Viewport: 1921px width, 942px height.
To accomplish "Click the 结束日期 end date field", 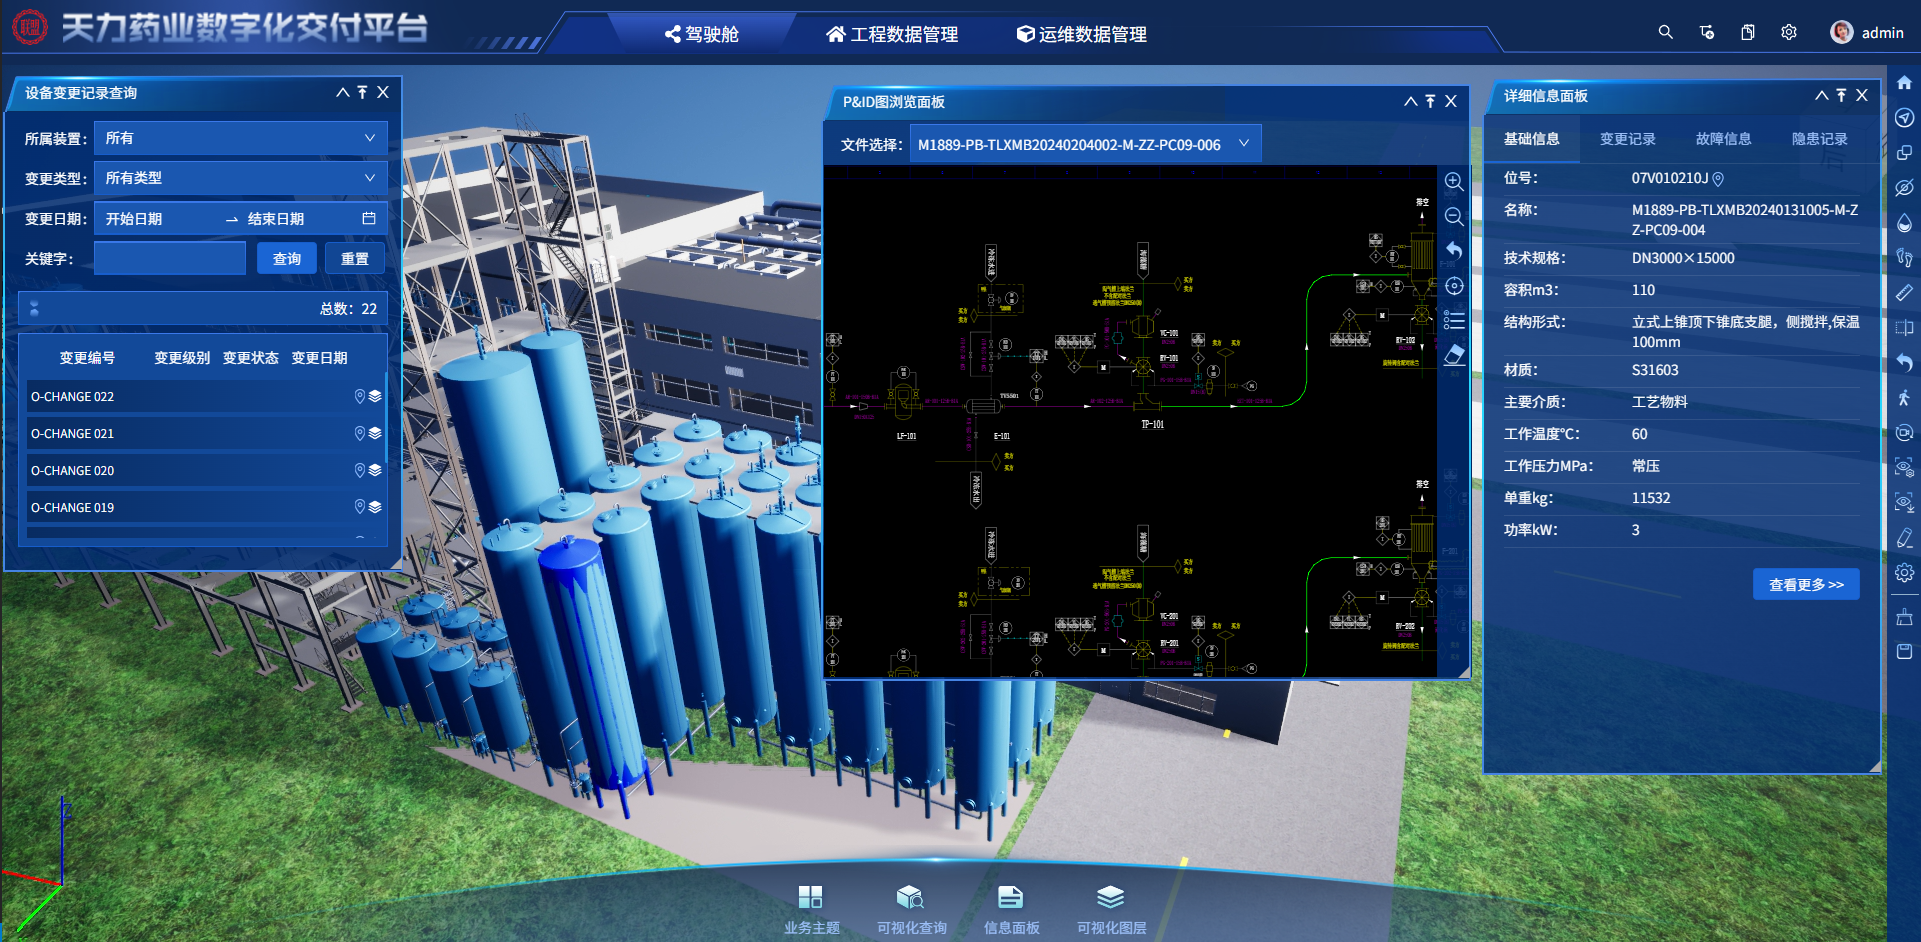I will (x=300, y=219).
